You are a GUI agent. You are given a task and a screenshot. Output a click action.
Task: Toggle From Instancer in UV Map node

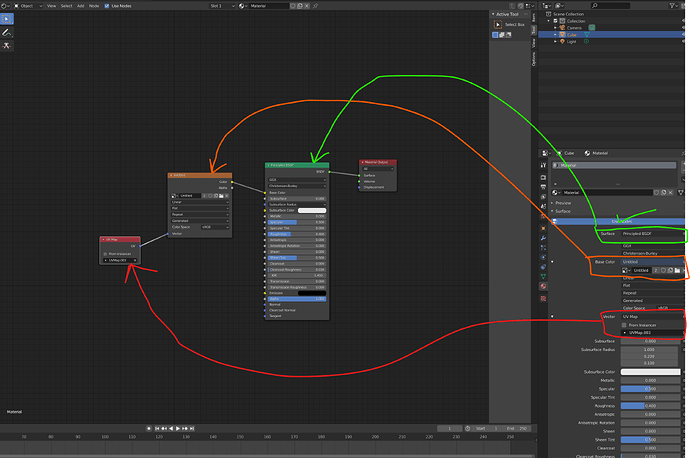tap(105, 254)
